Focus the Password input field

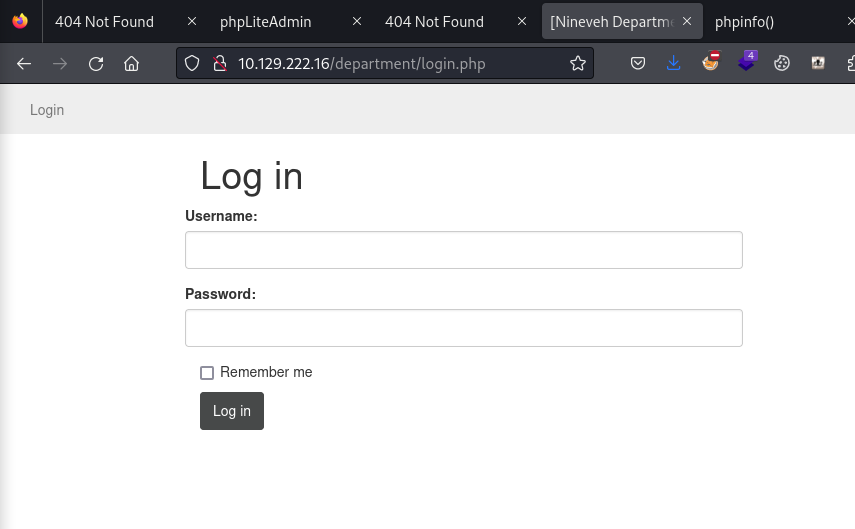click(x=463, y=328)
